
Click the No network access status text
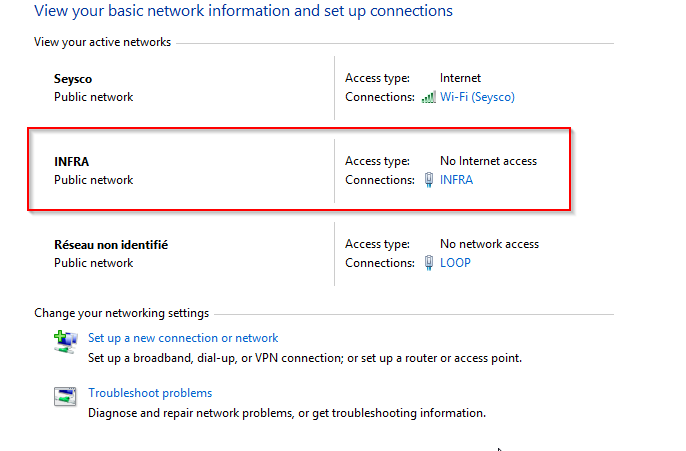click(489, 244)
